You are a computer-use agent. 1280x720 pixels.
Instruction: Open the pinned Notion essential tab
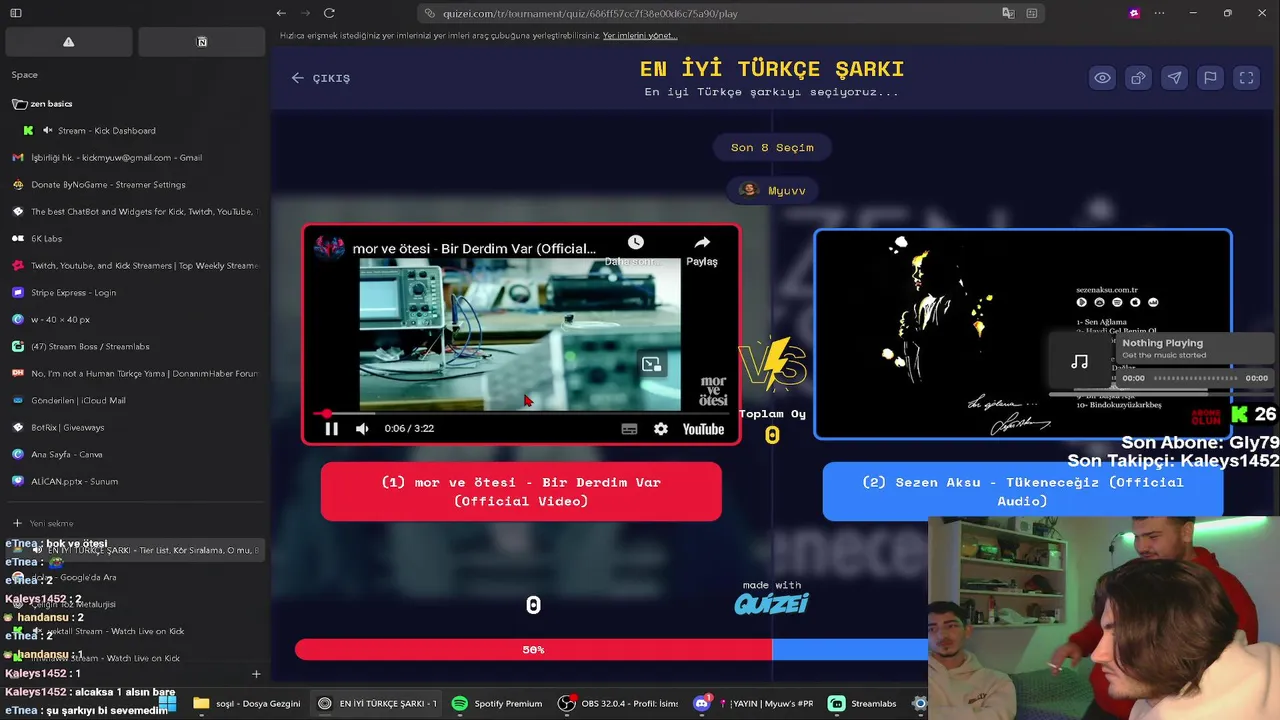coord(202,42)
